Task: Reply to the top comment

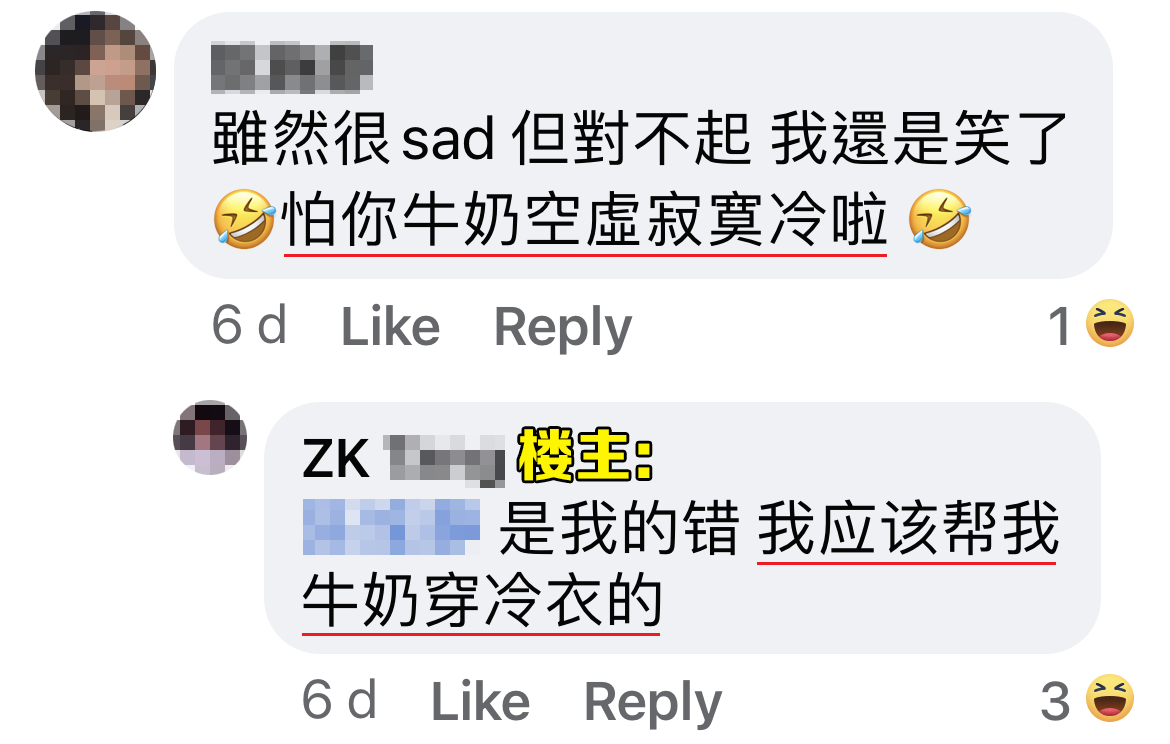Action: (x=563, y=328)
